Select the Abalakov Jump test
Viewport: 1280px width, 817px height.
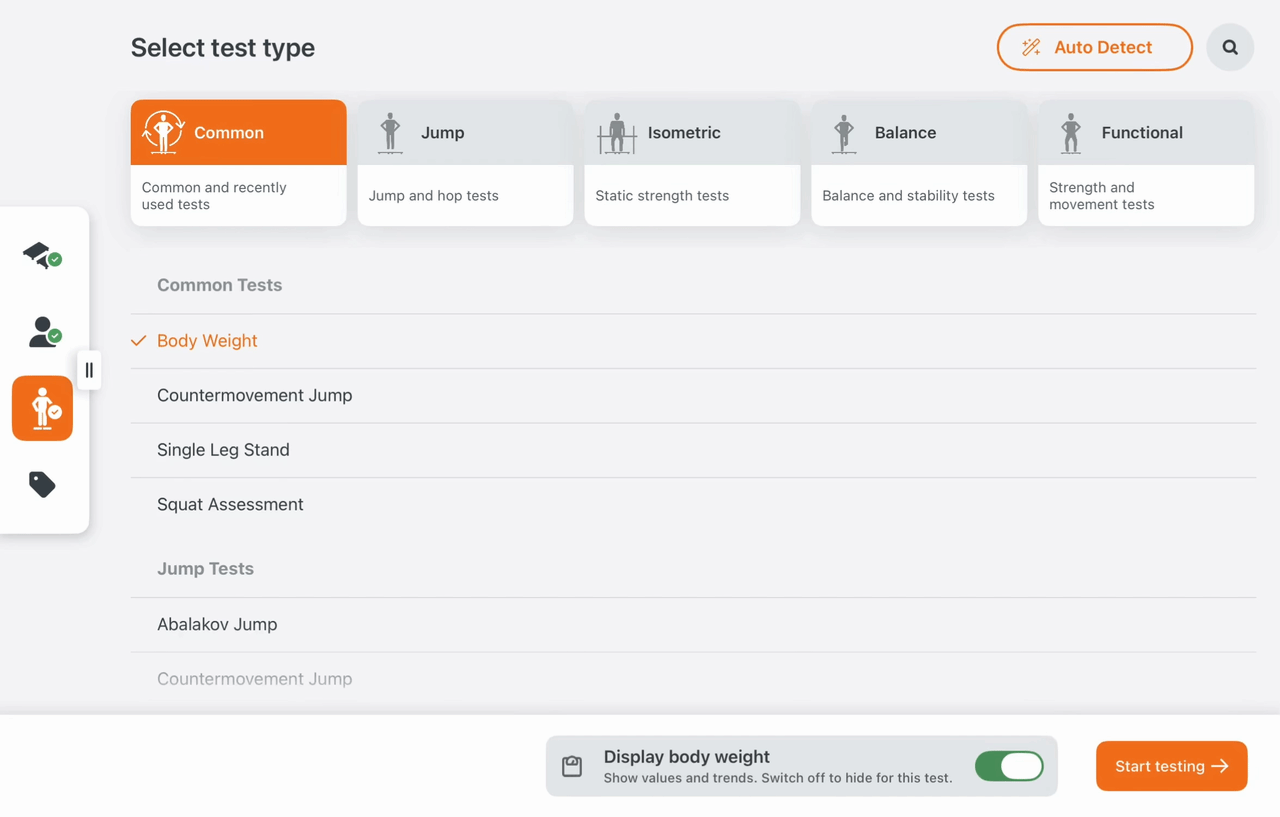pos(693,625)
